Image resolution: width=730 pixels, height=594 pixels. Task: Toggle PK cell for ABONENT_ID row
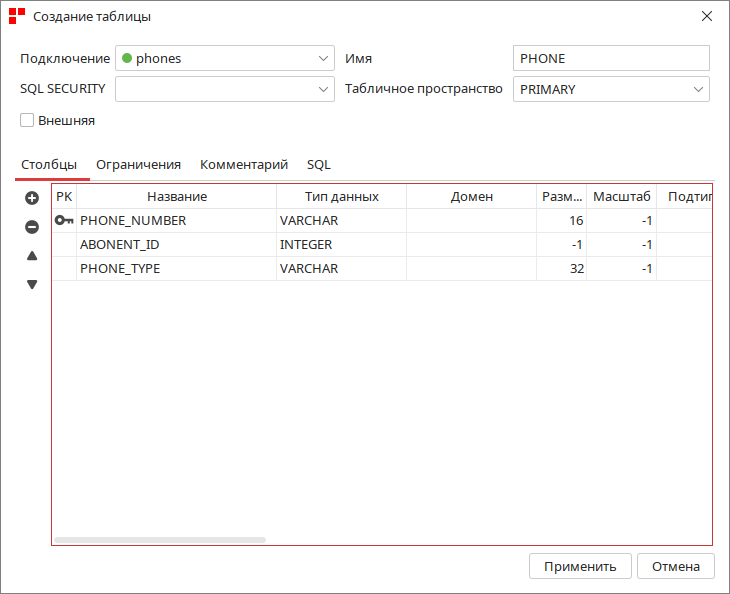click(64, 244)
